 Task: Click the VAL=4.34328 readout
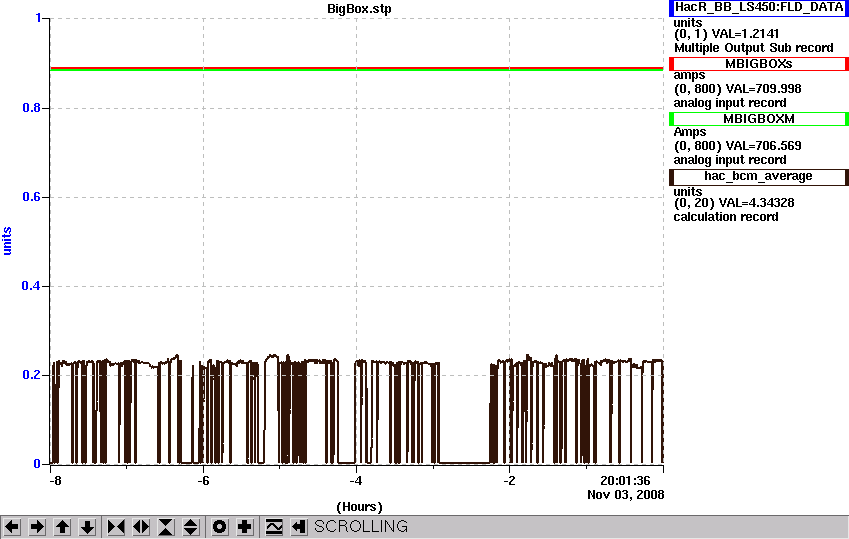tap(756, 203)
